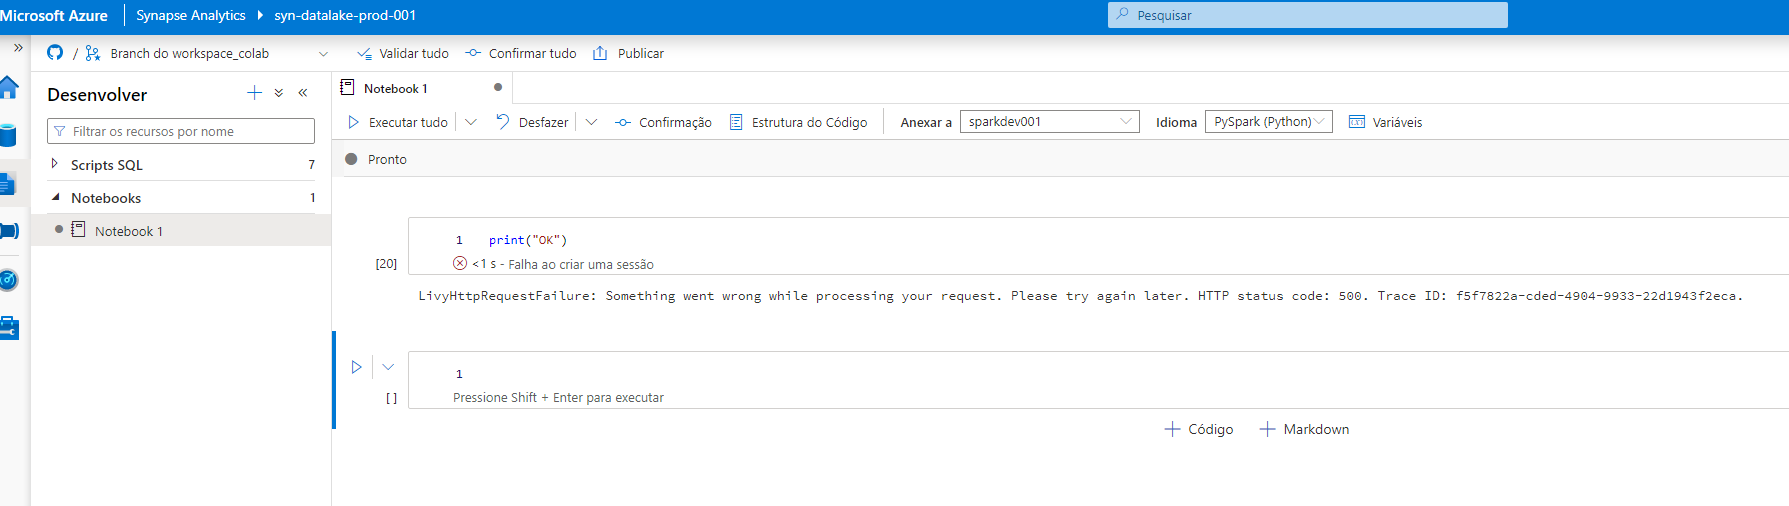Click Desfazer

(x=532, y=122)
